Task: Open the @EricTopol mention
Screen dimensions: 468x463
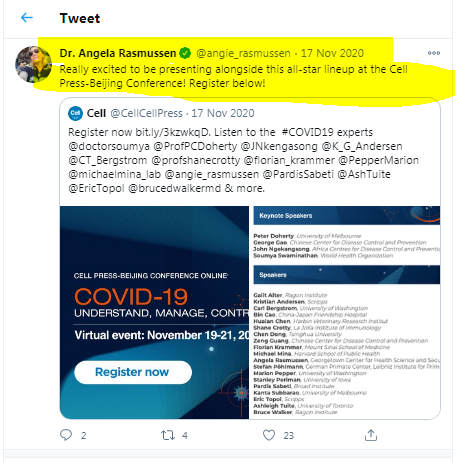Action: [x=96, y=188]
